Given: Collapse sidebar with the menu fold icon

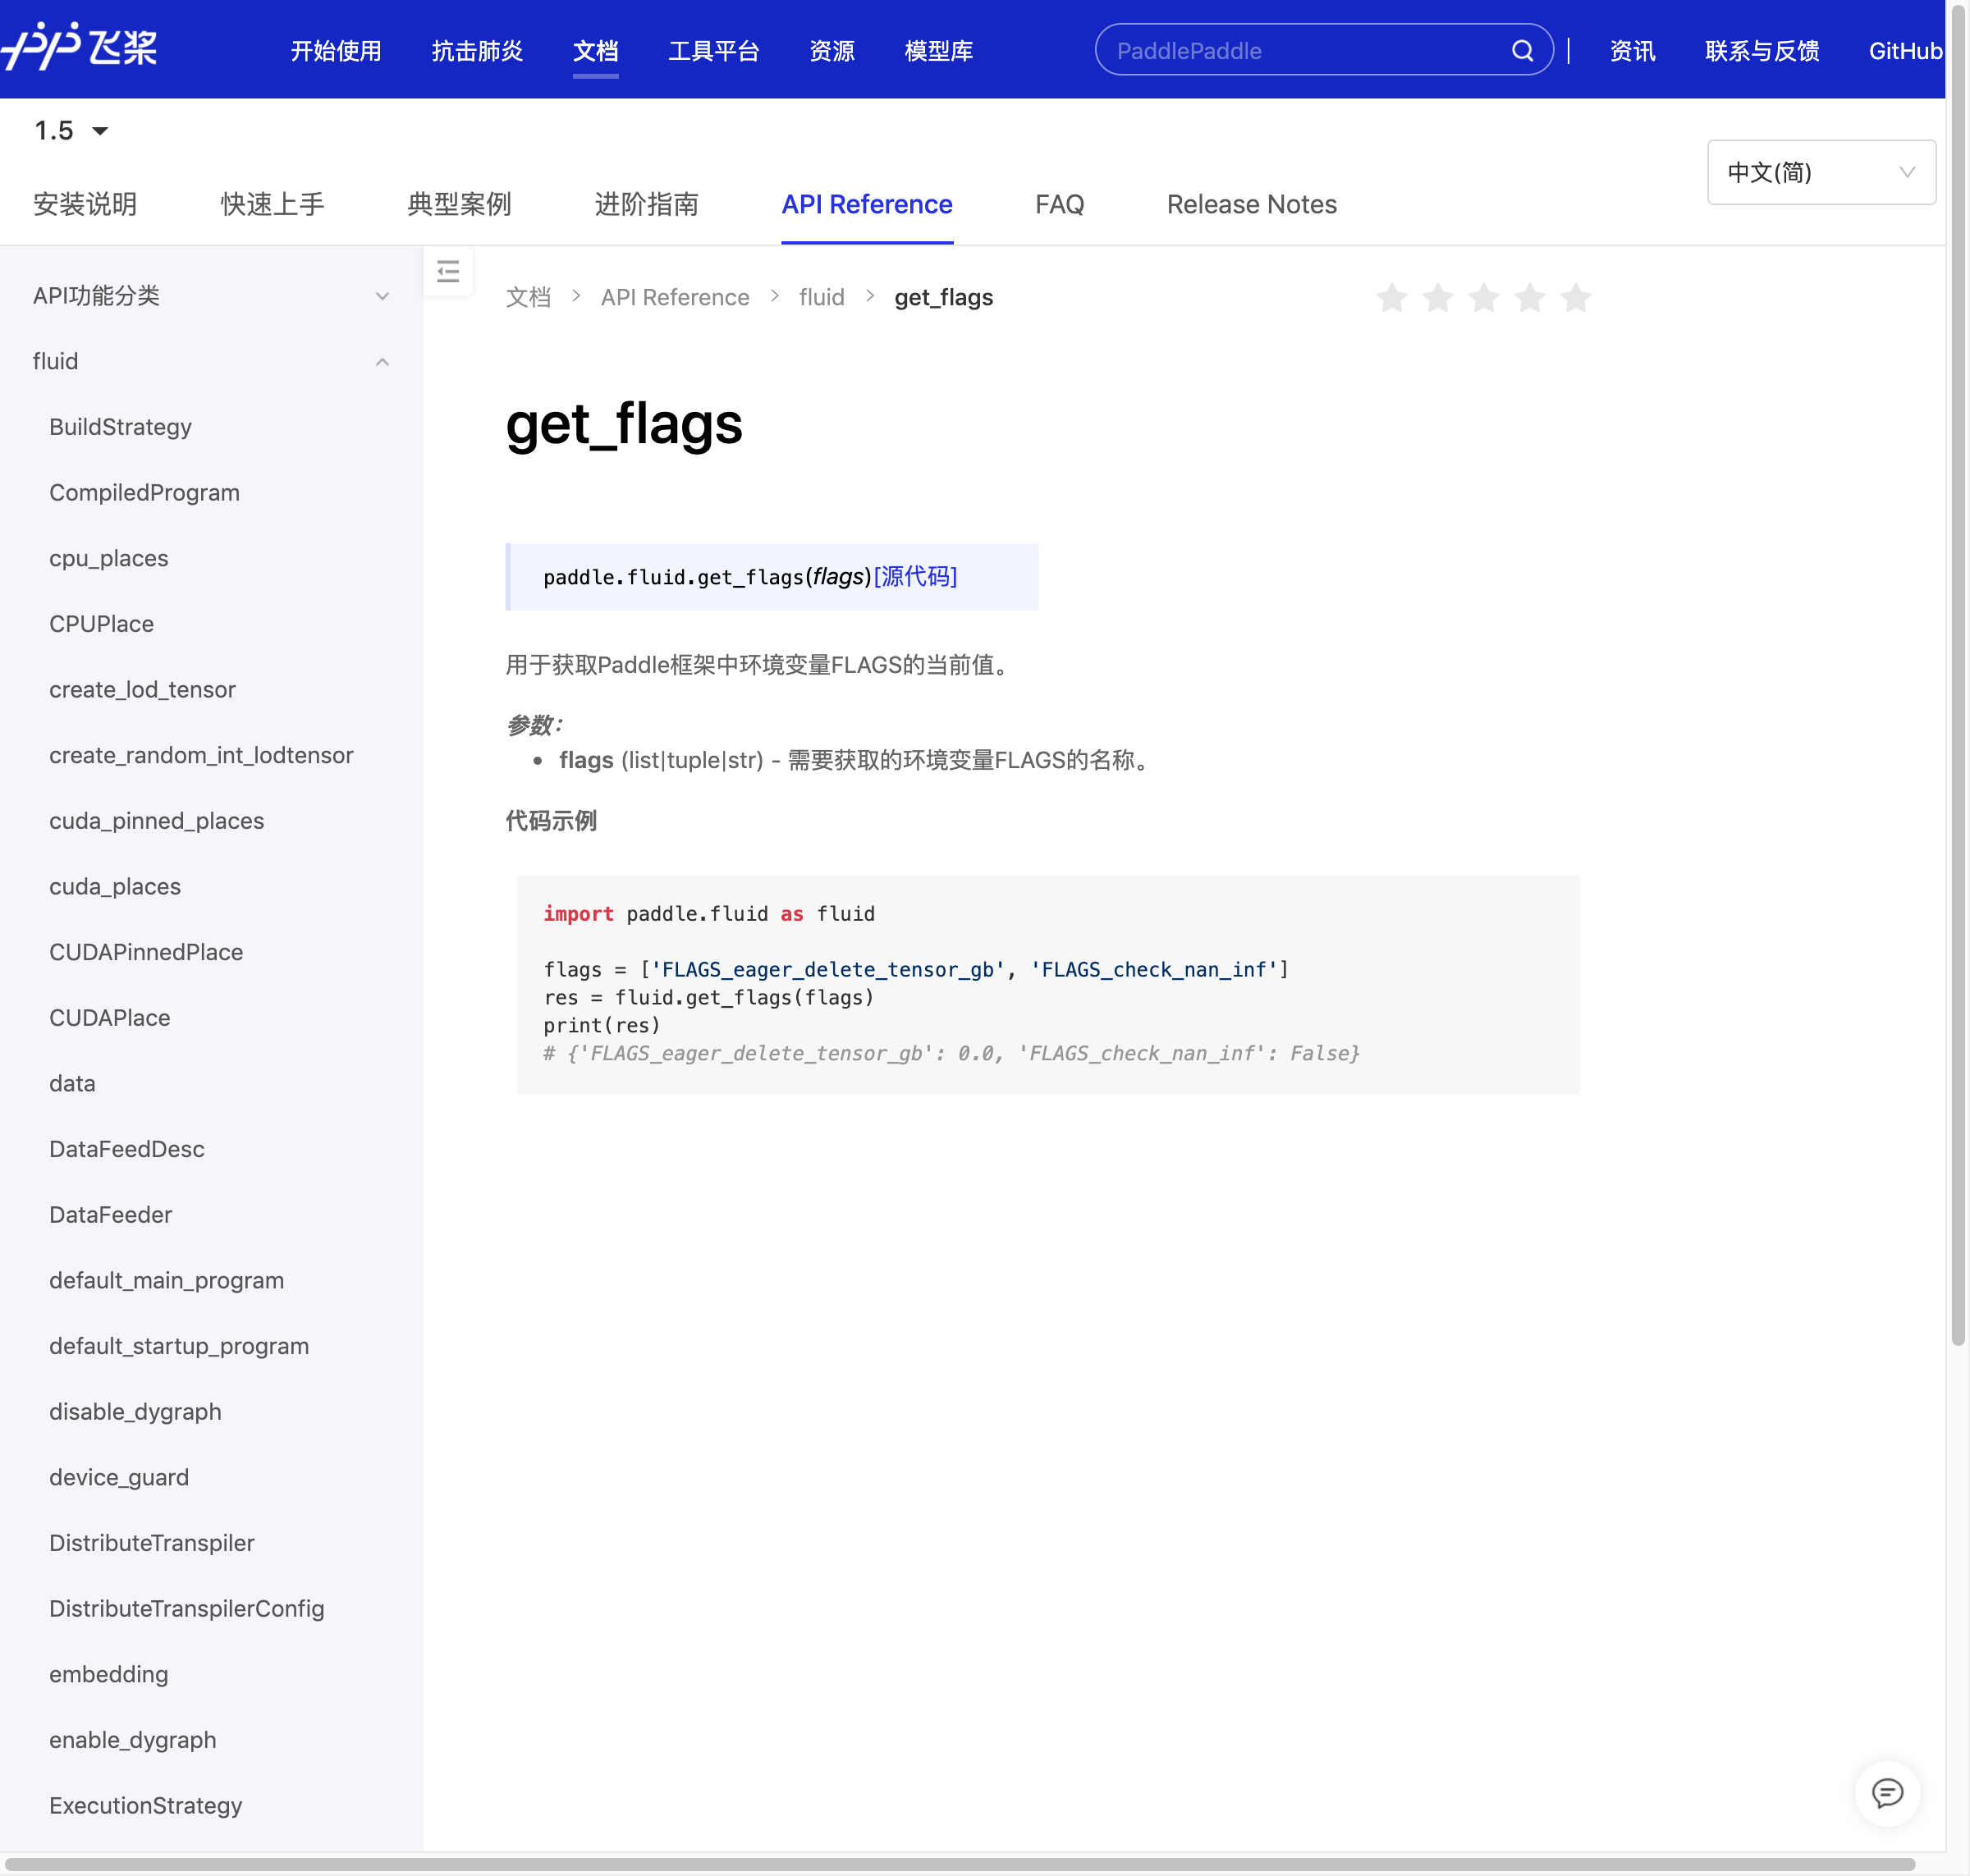Looking at the screenshot, I should click(448, 271).
